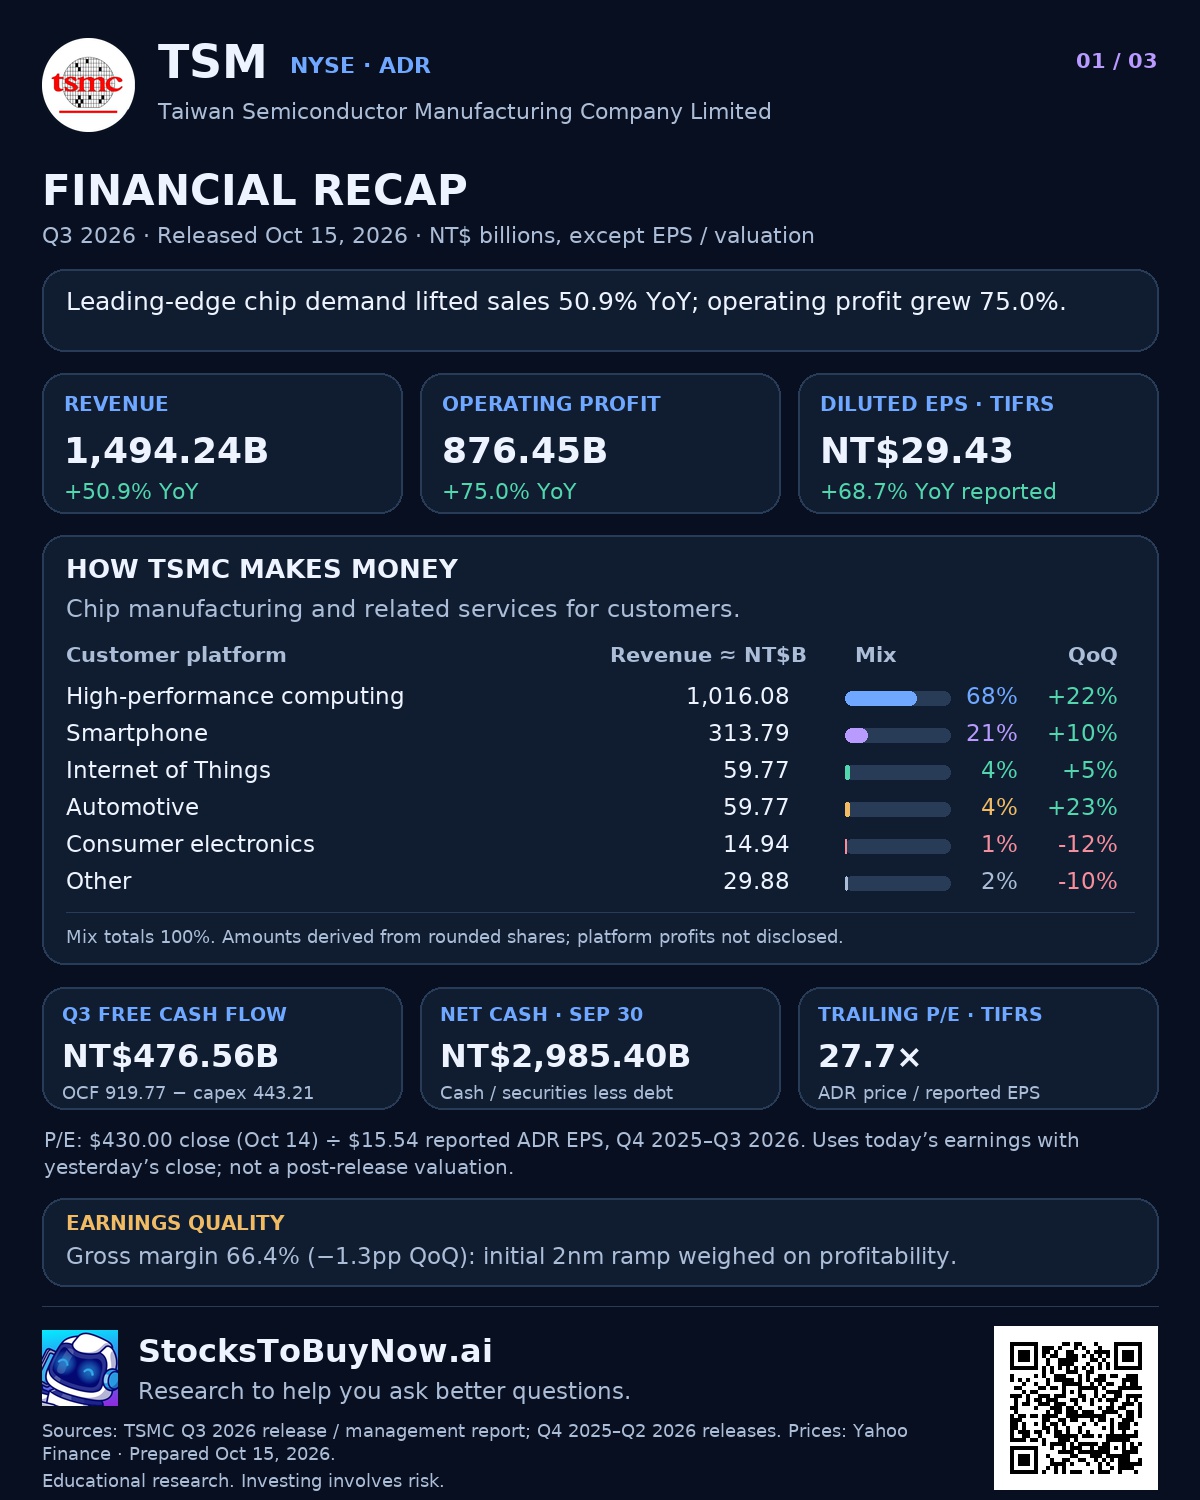Click the TSMC logo icon
This screenshot has width=1200, height=1500.
pos(88,85)
